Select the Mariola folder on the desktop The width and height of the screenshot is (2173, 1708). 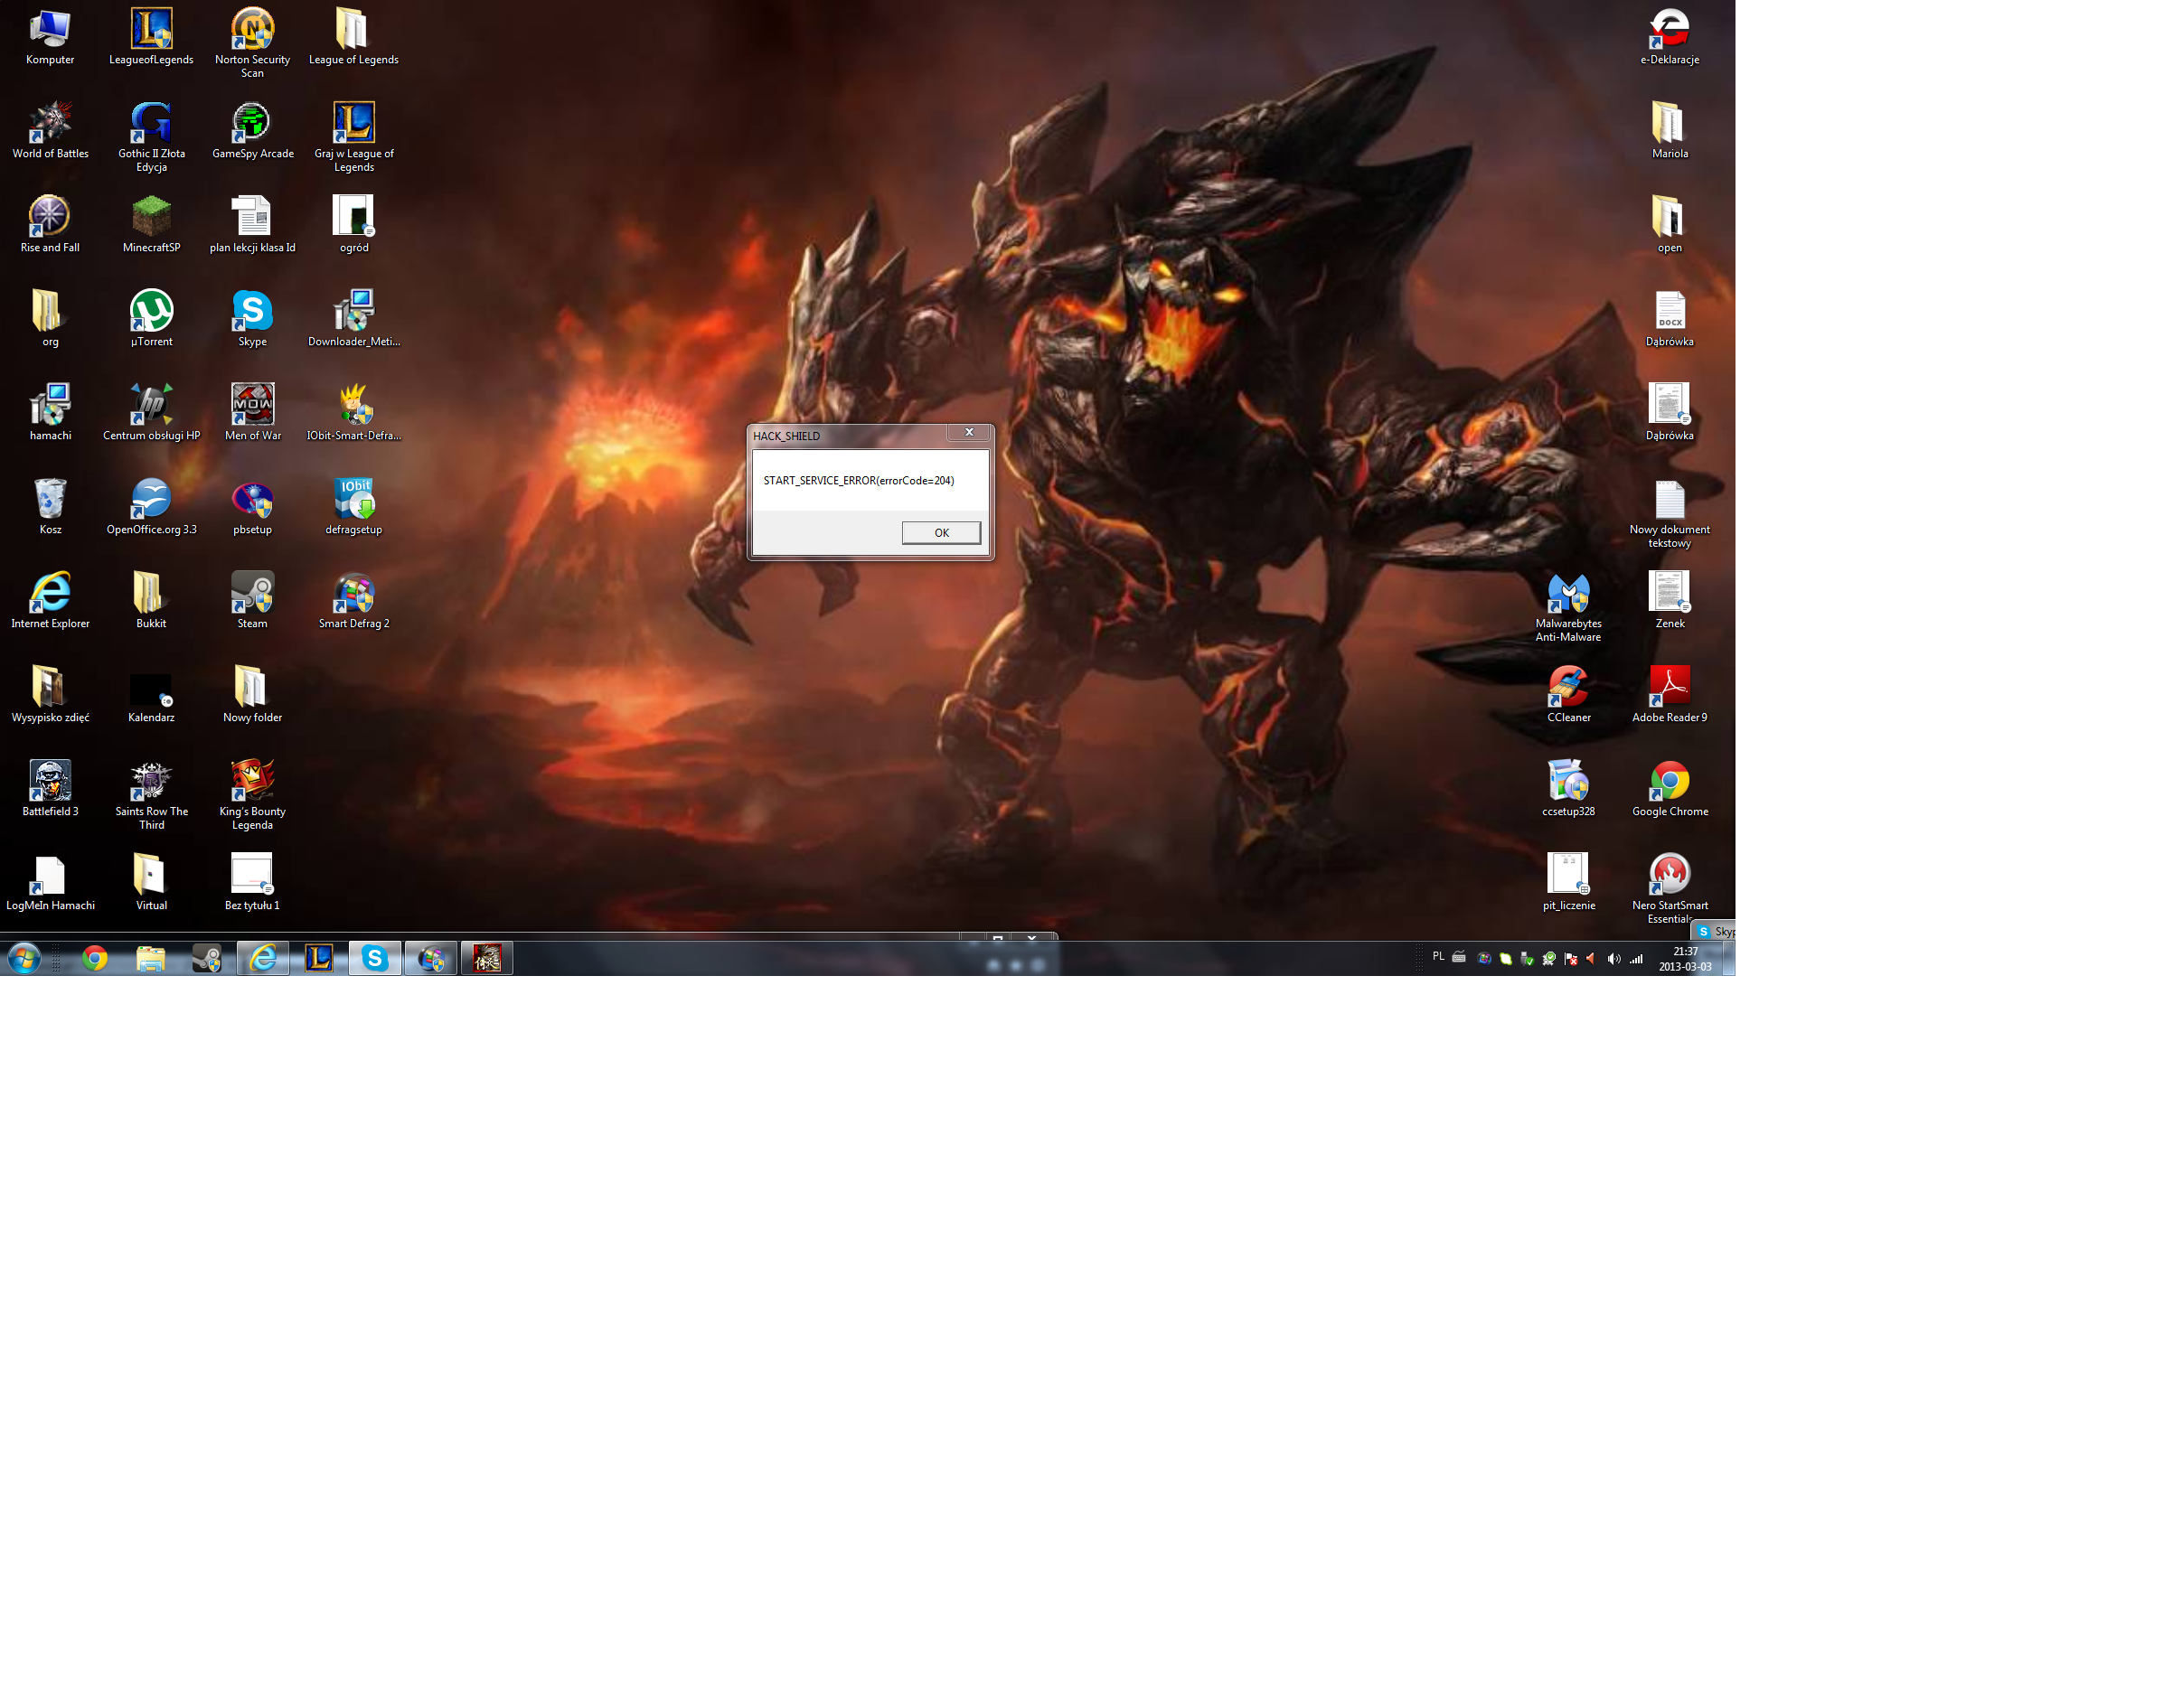[x=1669, y=131]
